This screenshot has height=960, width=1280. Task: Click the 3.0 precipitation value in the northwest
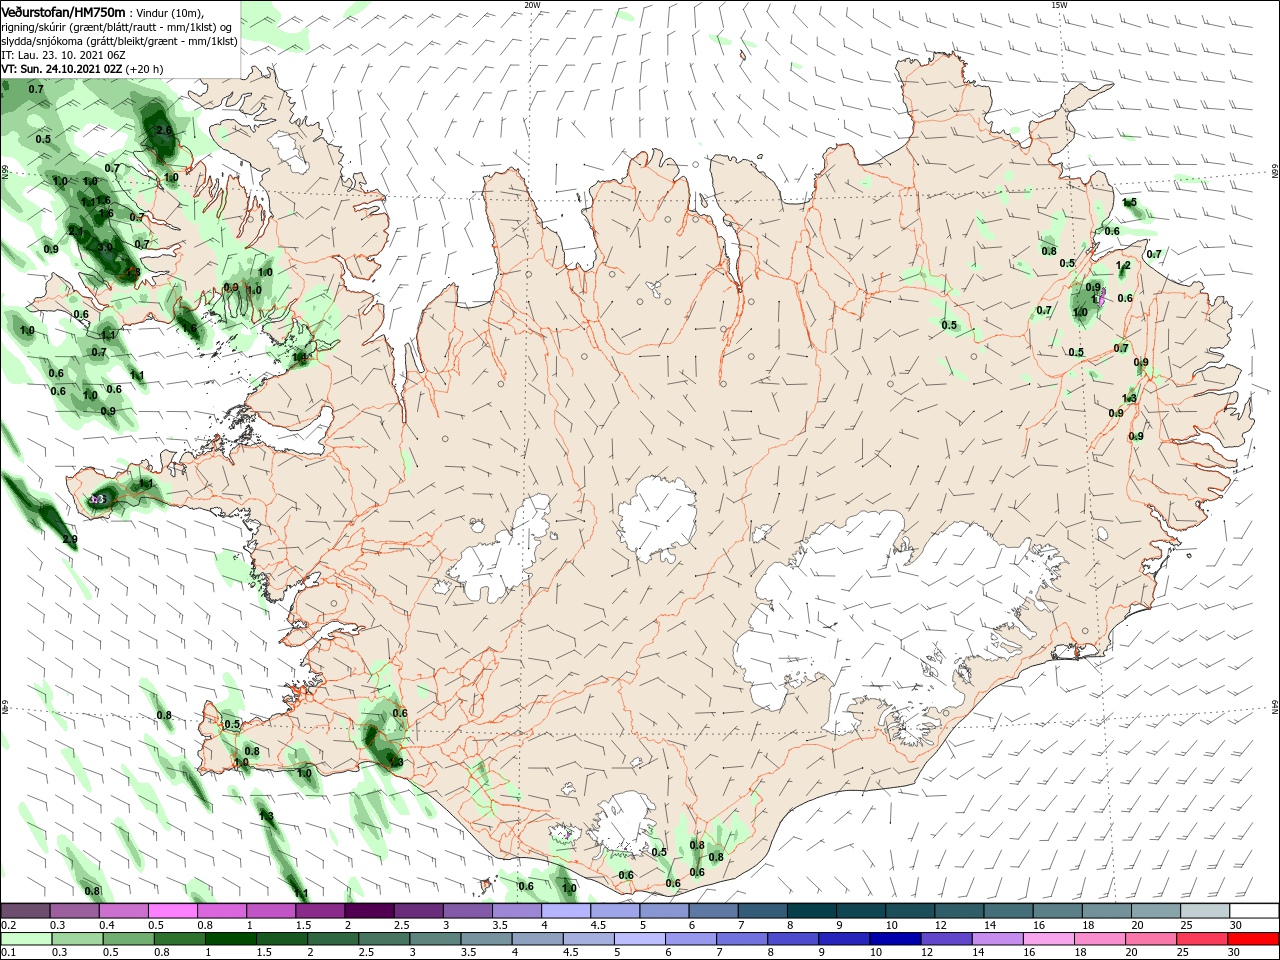click(x=105, y=246)
